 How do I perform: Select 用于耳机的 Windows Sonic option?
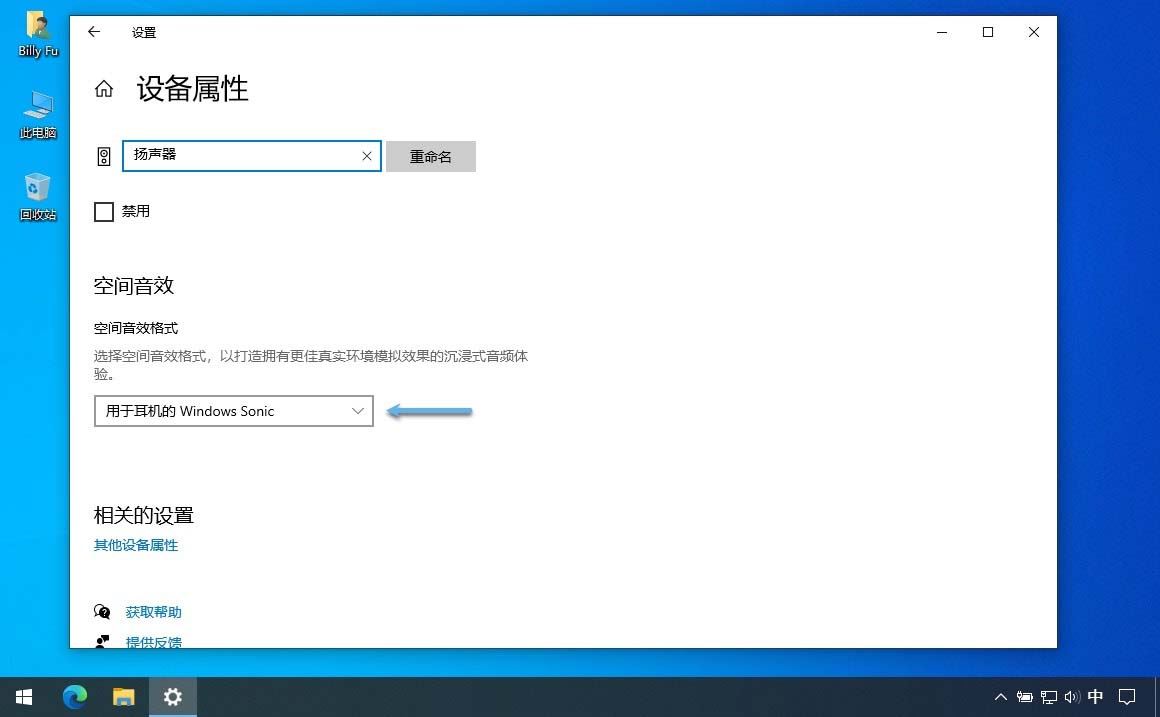[200, 411]
